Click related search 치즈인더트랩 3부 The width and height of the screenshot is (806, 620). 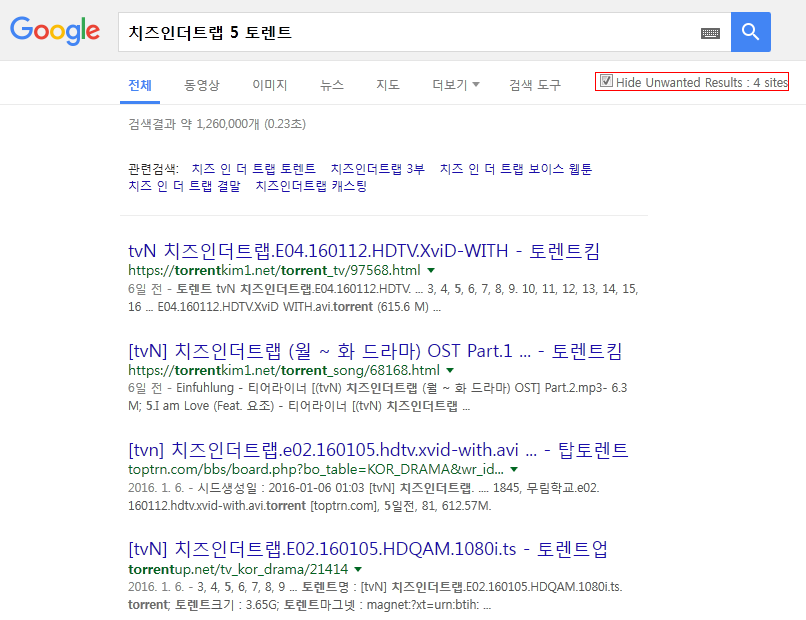click(x=377, y=169)
